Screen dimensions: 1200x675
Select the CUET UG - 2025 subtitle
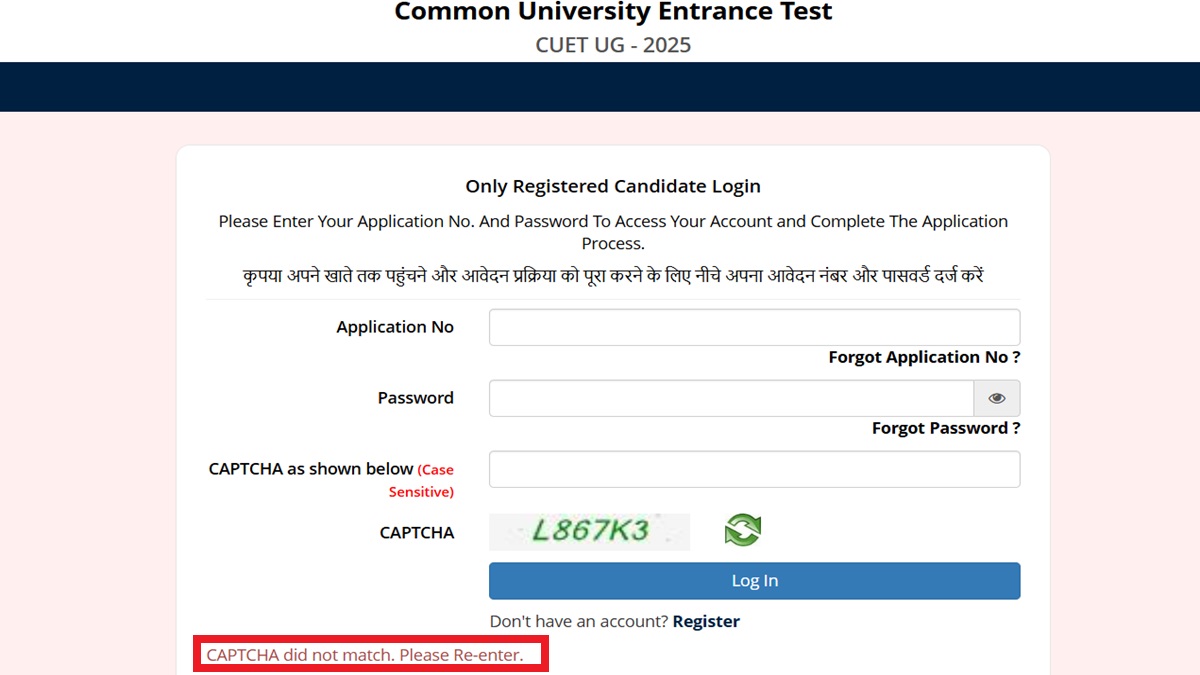(613, 45)
